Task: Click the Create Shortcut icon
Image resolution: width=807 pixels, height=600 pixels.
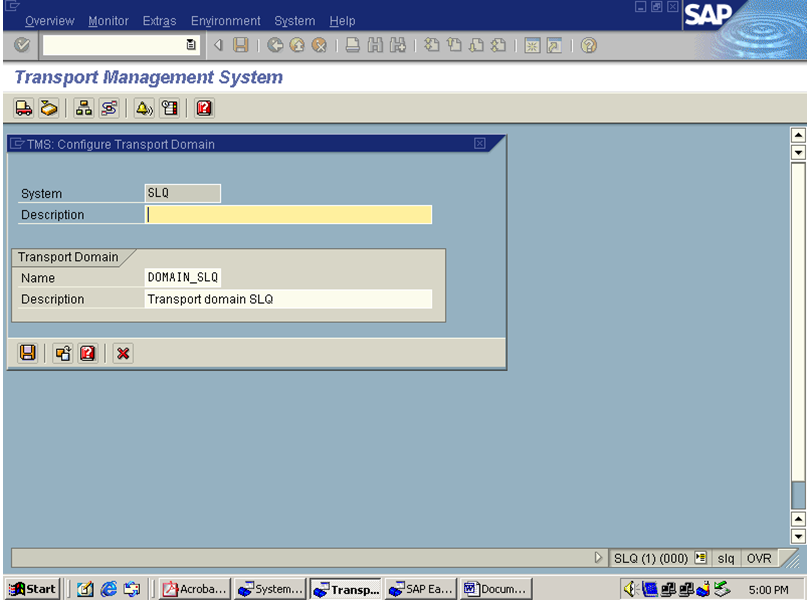Action: pyautogui.click(x=554, y=45)
